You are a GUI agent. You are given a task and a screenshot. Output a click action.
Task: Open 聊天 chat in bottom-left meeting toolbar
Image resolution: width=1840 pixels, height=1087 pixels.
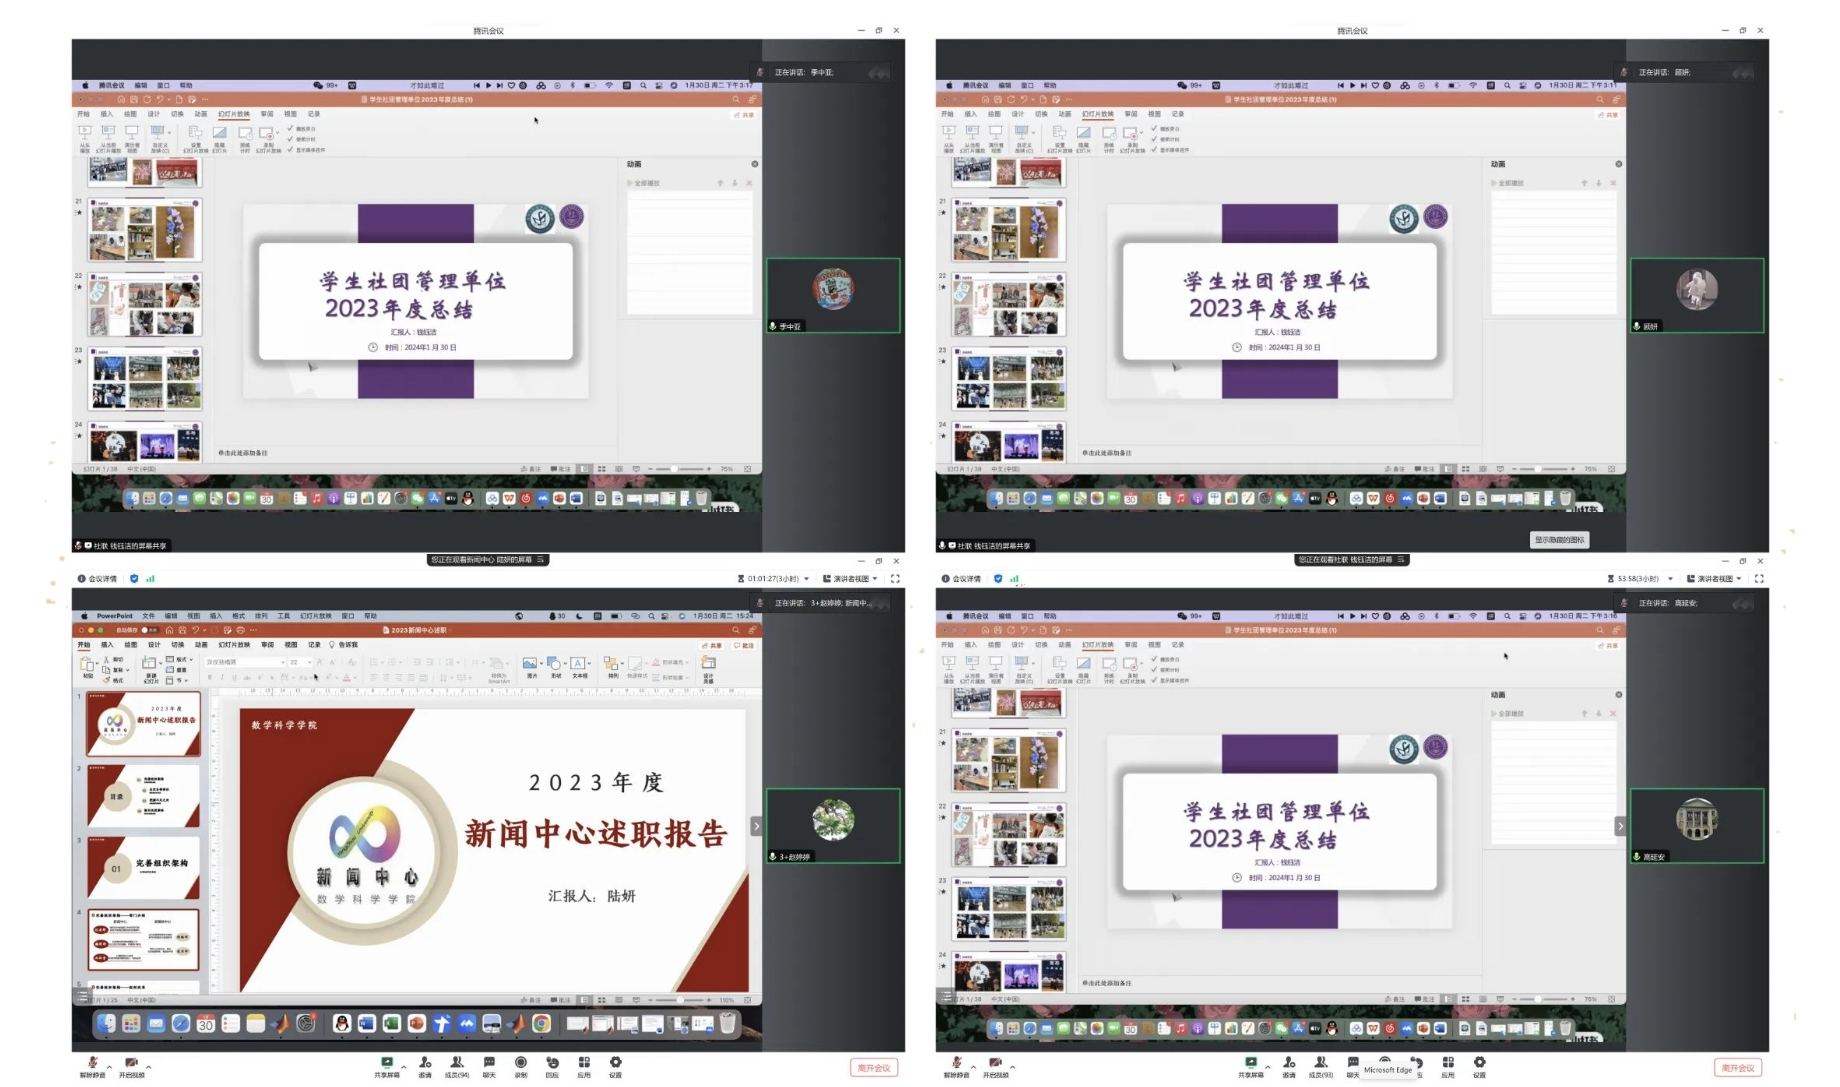click(489, 1063)
